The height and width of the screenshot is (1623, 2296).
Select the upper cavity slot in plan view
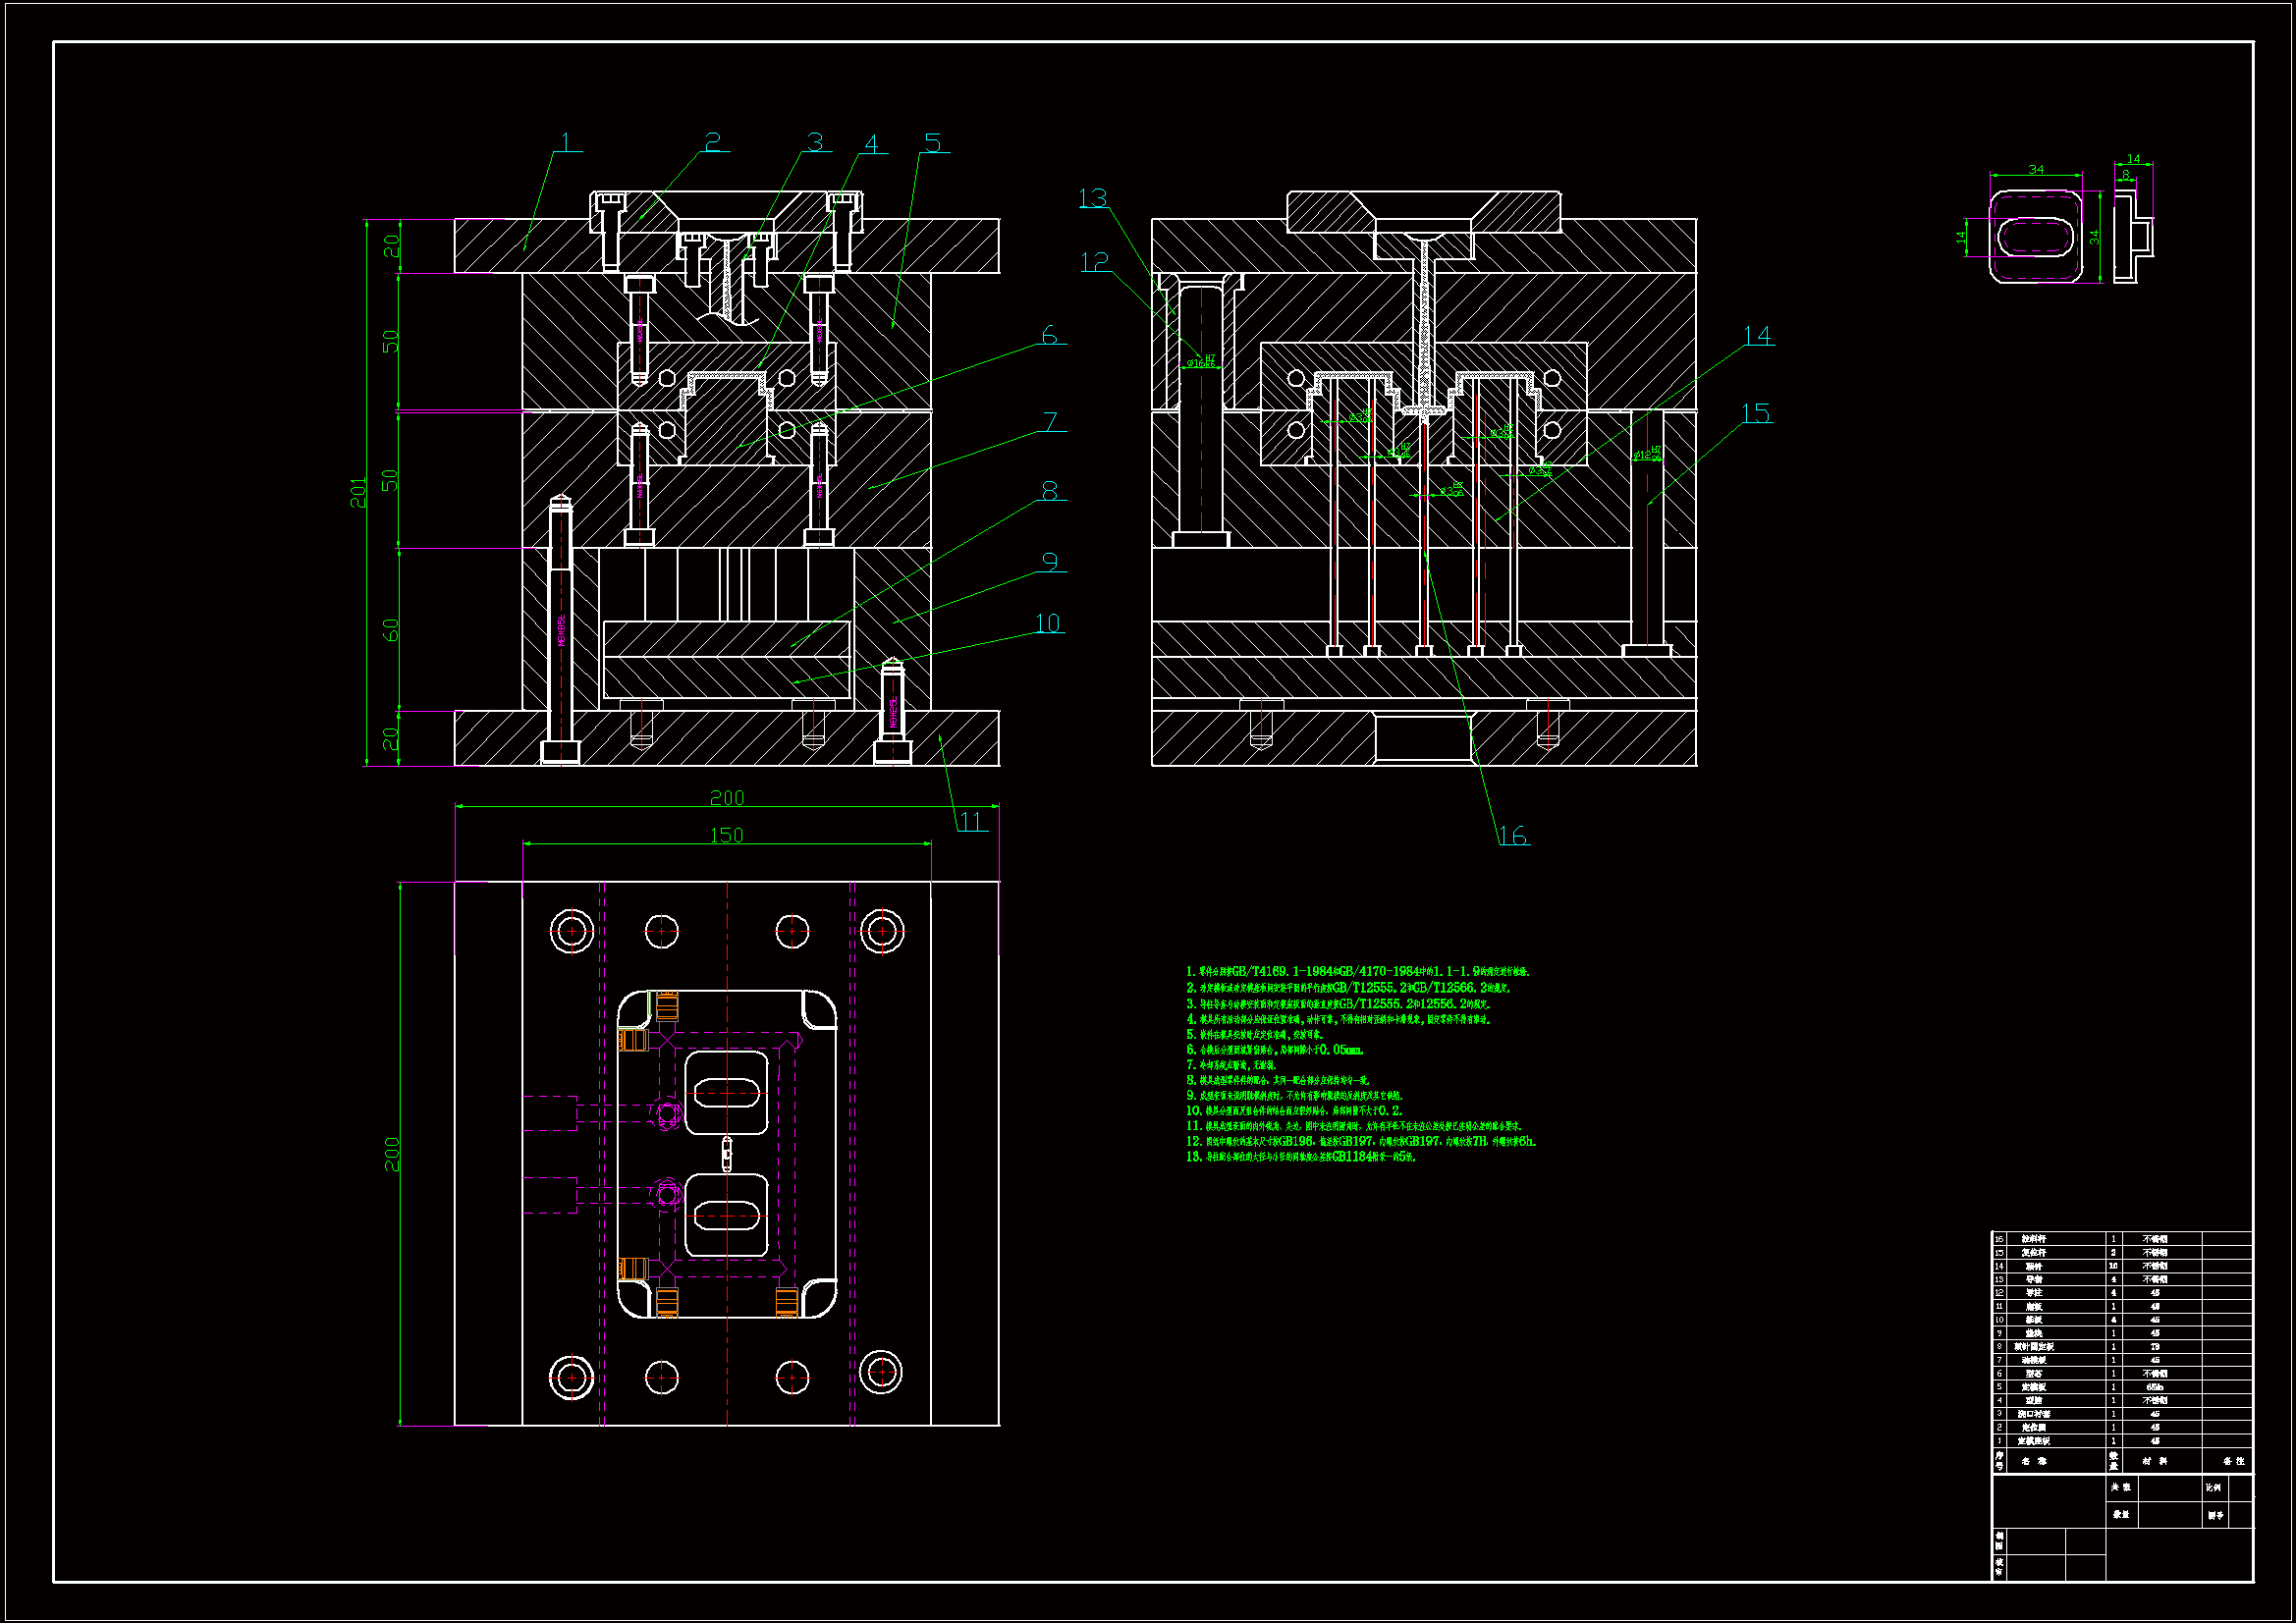726,1092
